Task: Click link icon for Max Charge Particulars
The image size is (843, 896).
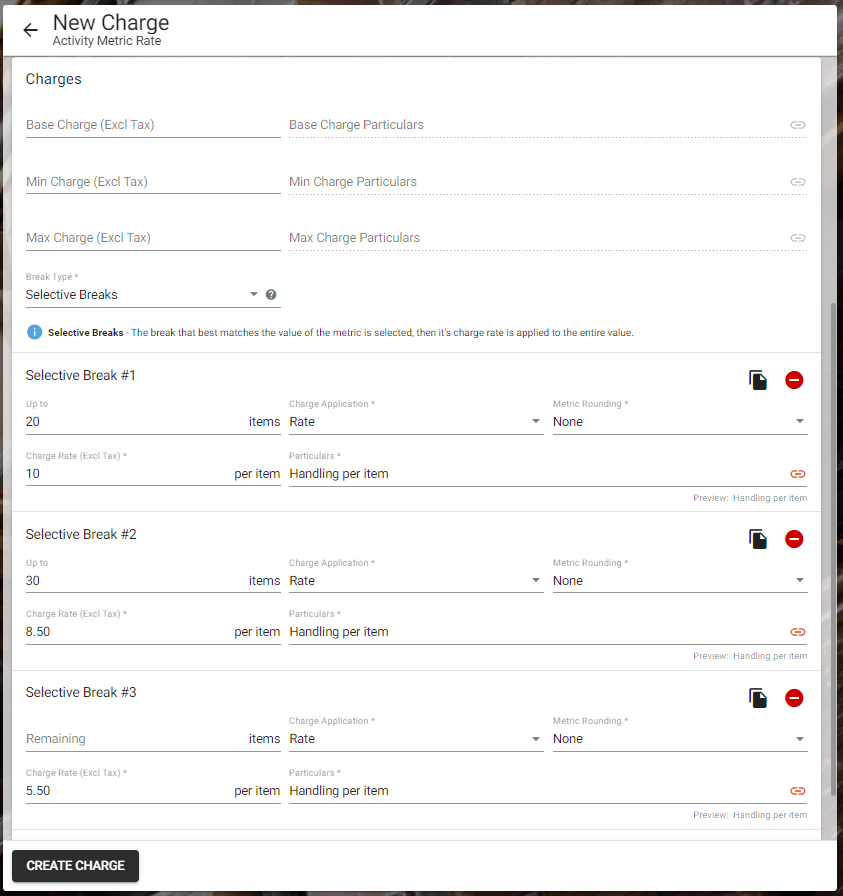Action: [x=798, y=238]
